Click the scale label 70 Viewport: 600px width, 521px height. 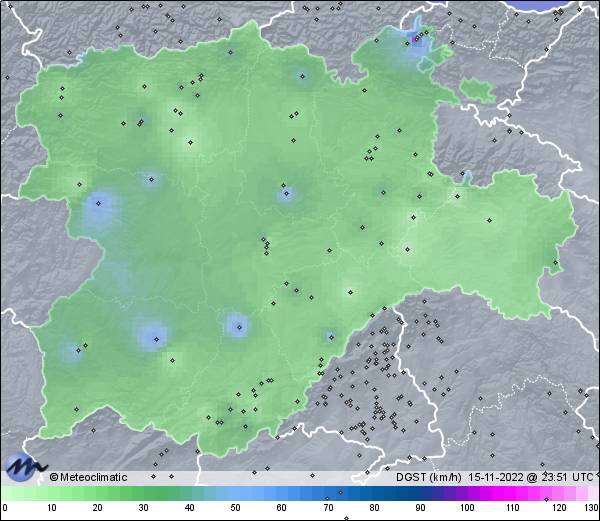coord(328,508)
